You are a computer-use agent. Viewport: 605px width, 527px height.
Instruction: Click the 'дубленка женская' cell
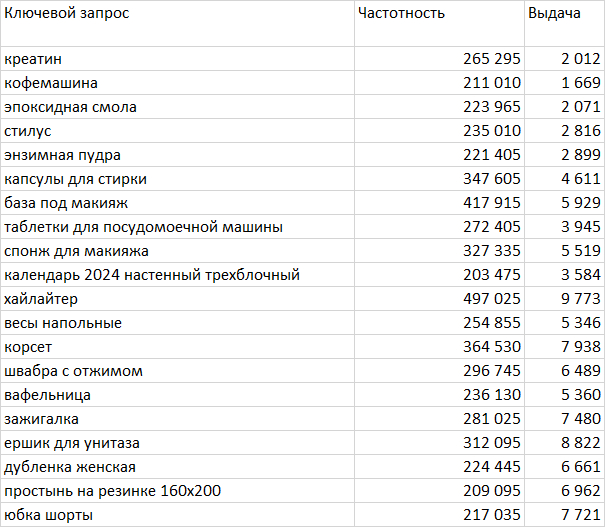(x=70, y=467)
